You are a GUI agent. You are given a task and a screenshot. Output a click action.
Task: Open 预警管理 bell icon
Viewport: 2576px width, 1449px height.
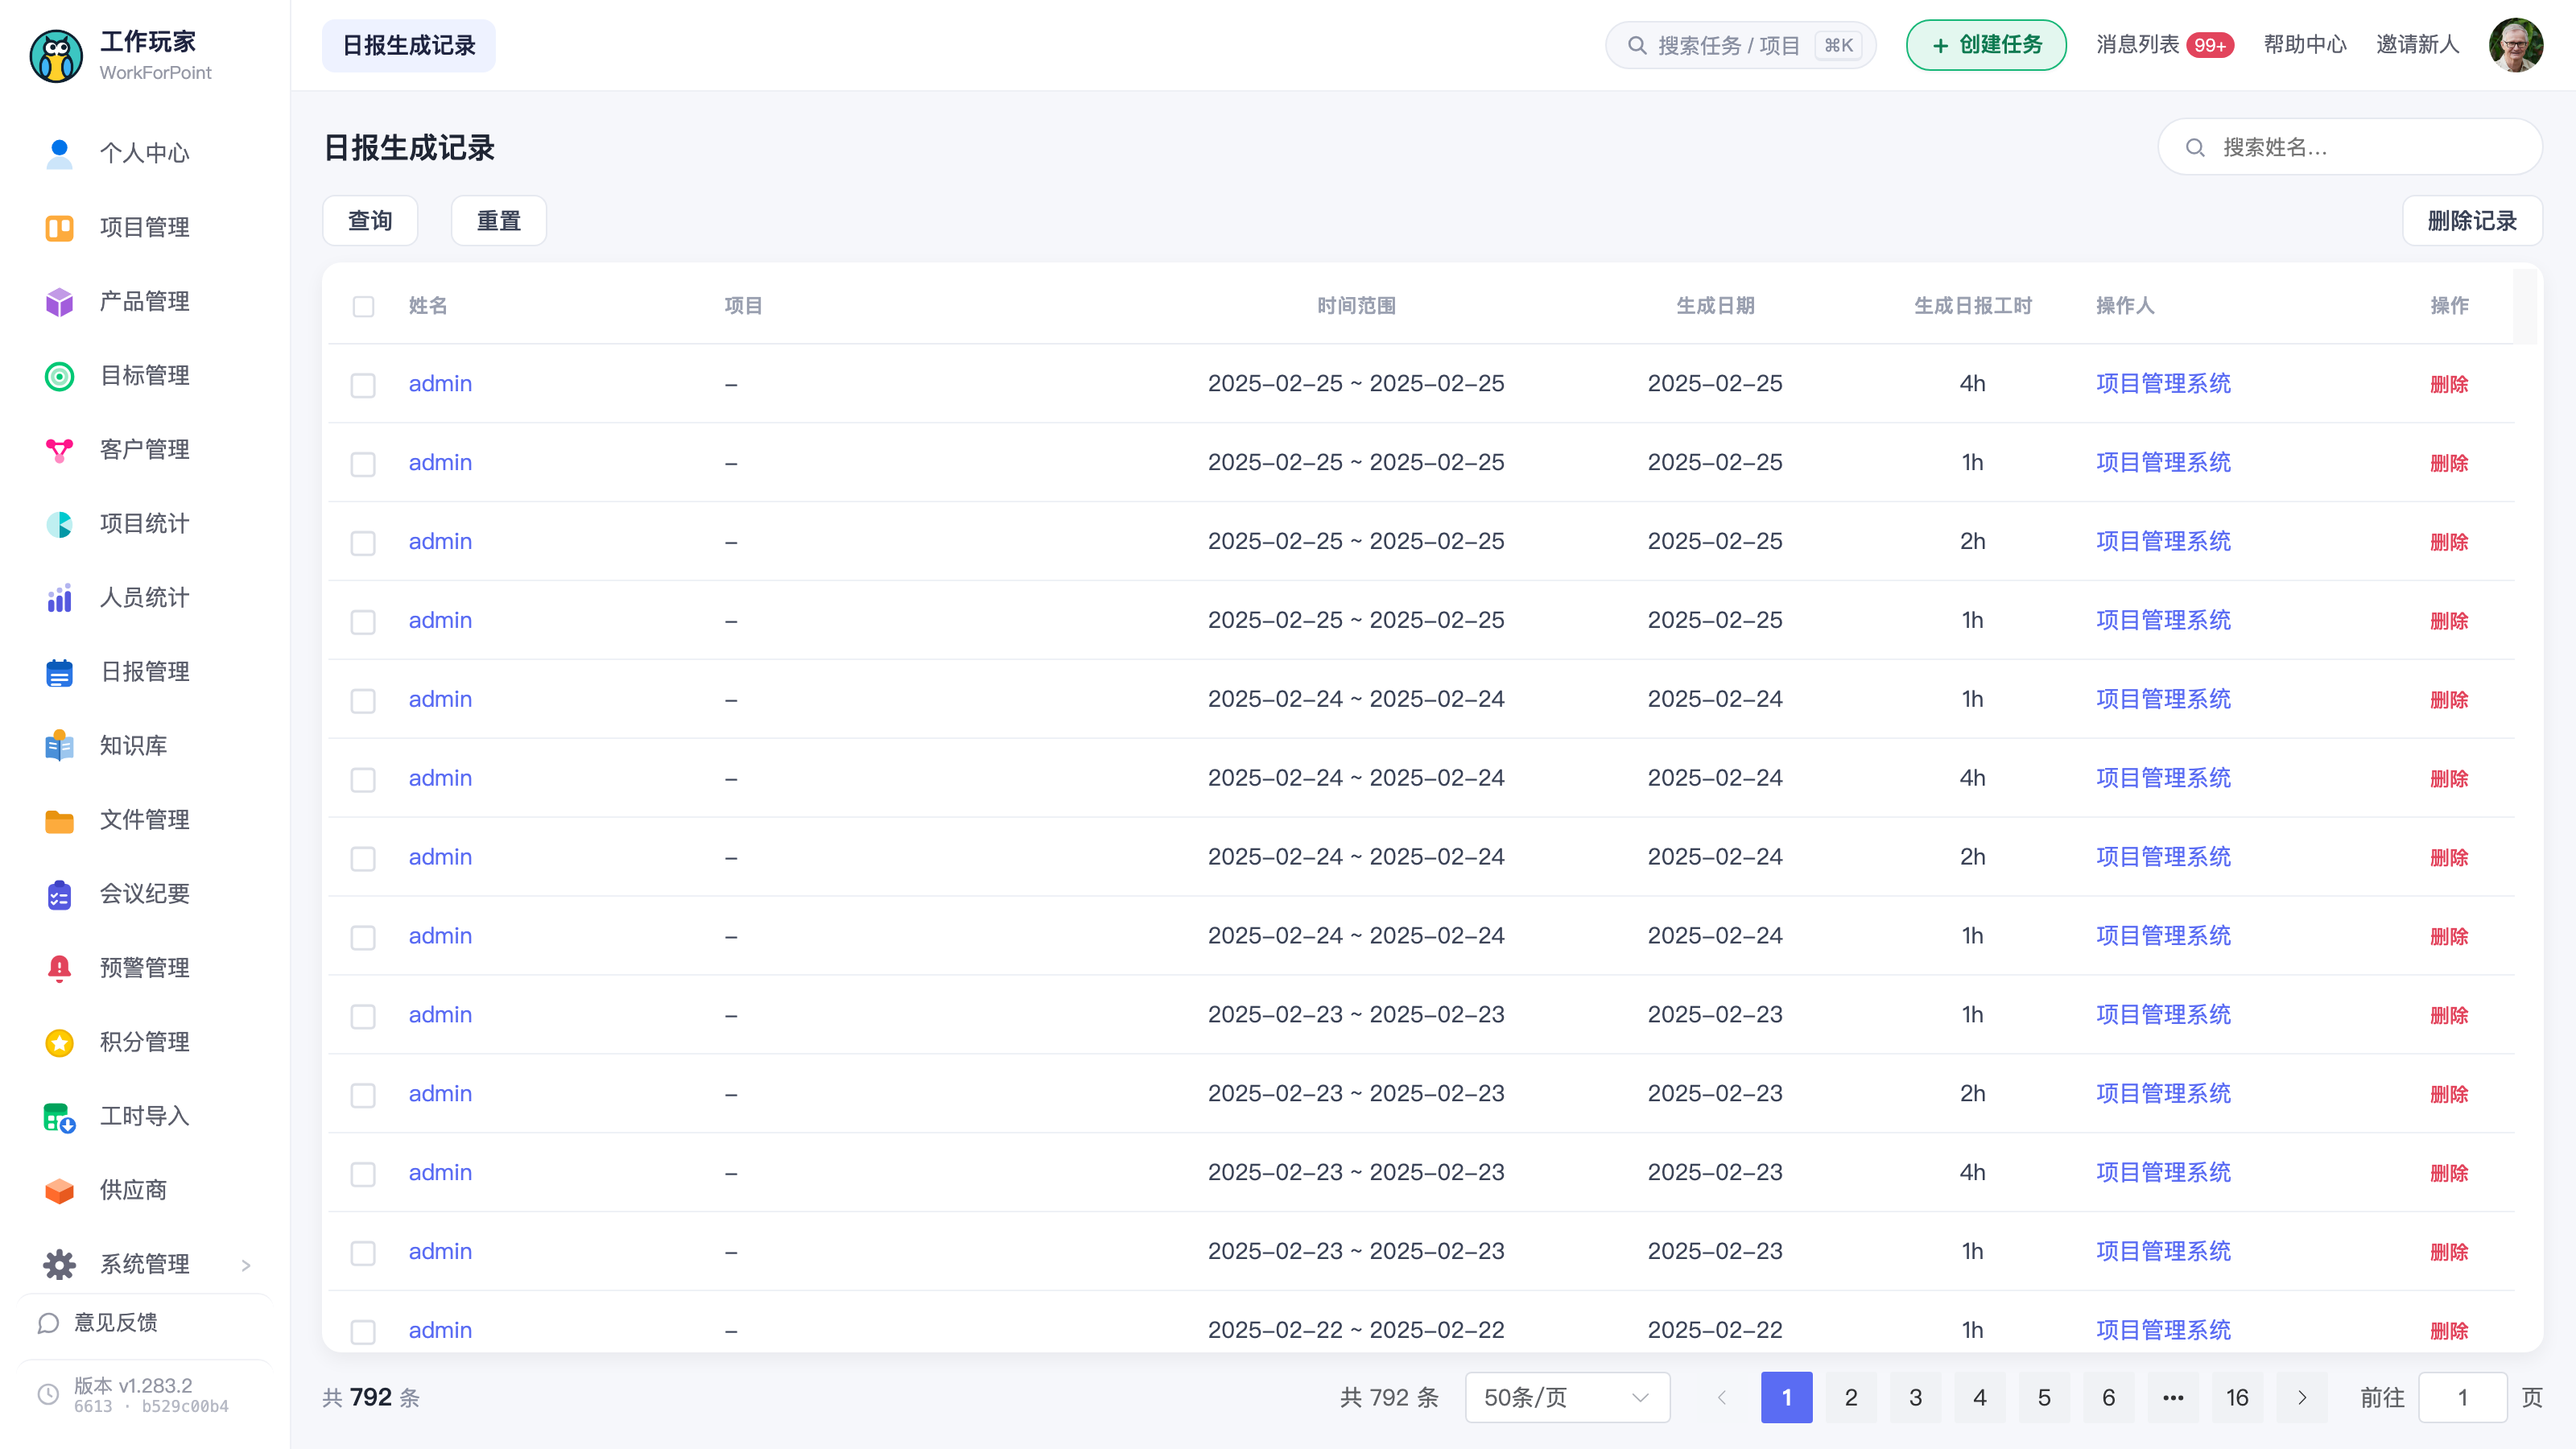[59, 968]
